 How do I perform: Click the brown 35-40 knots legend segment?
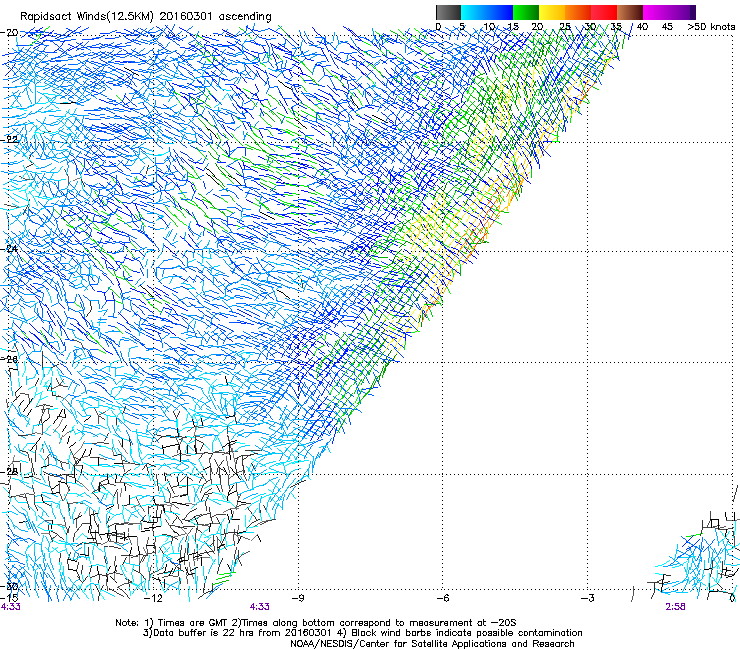(630, 12)
